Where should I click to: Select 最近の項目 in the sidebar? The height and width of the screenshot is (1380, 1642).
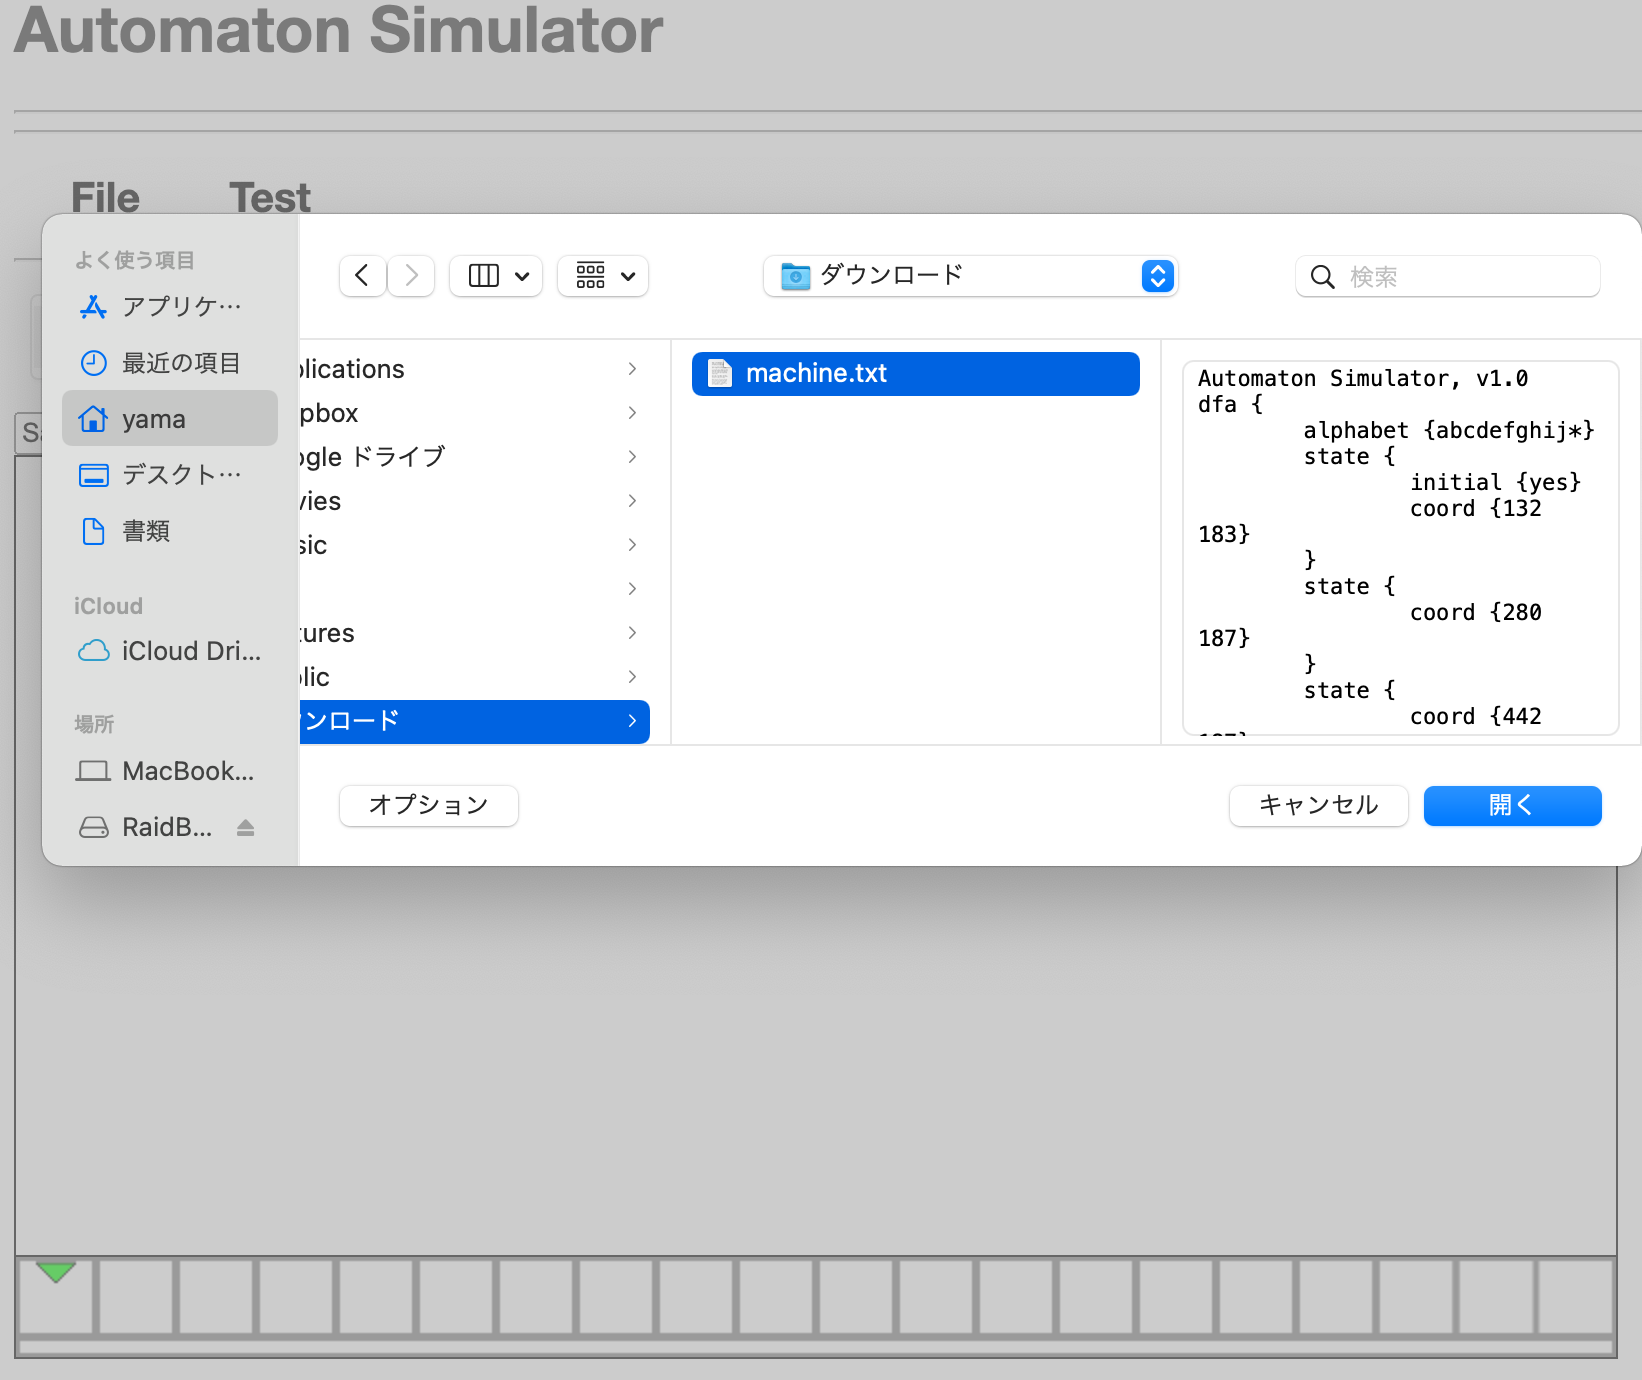click(x=170, y=363)
